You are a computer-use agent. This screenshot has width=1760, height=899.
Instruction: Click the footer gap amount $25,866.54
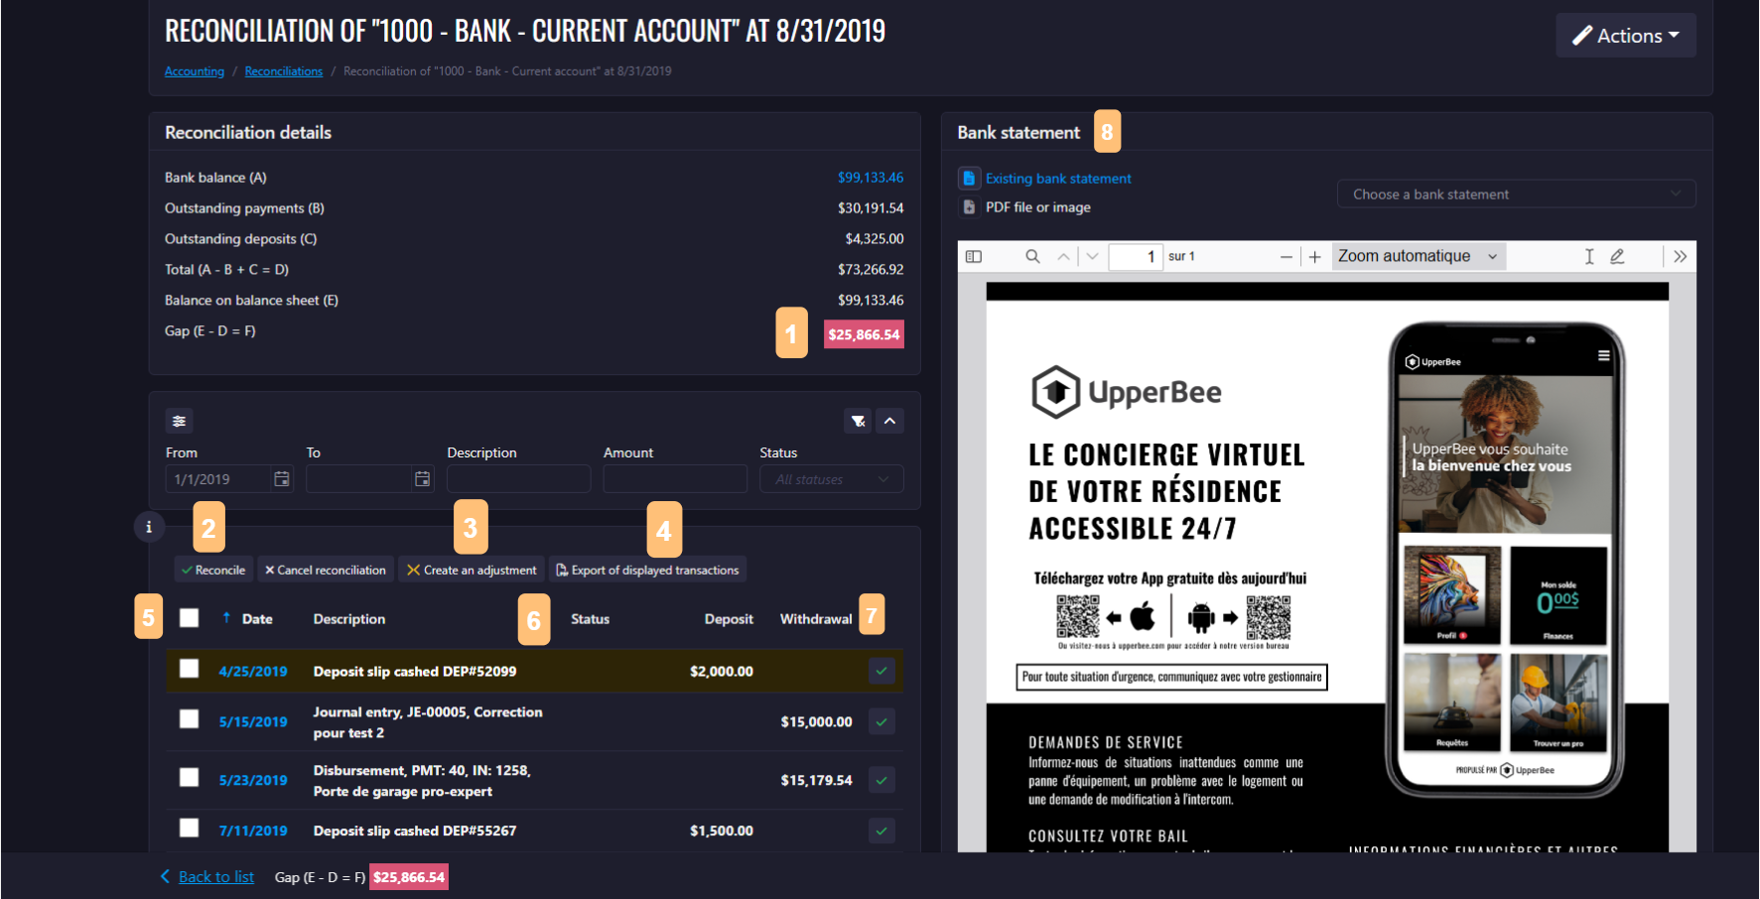click(x=409, y=877)
